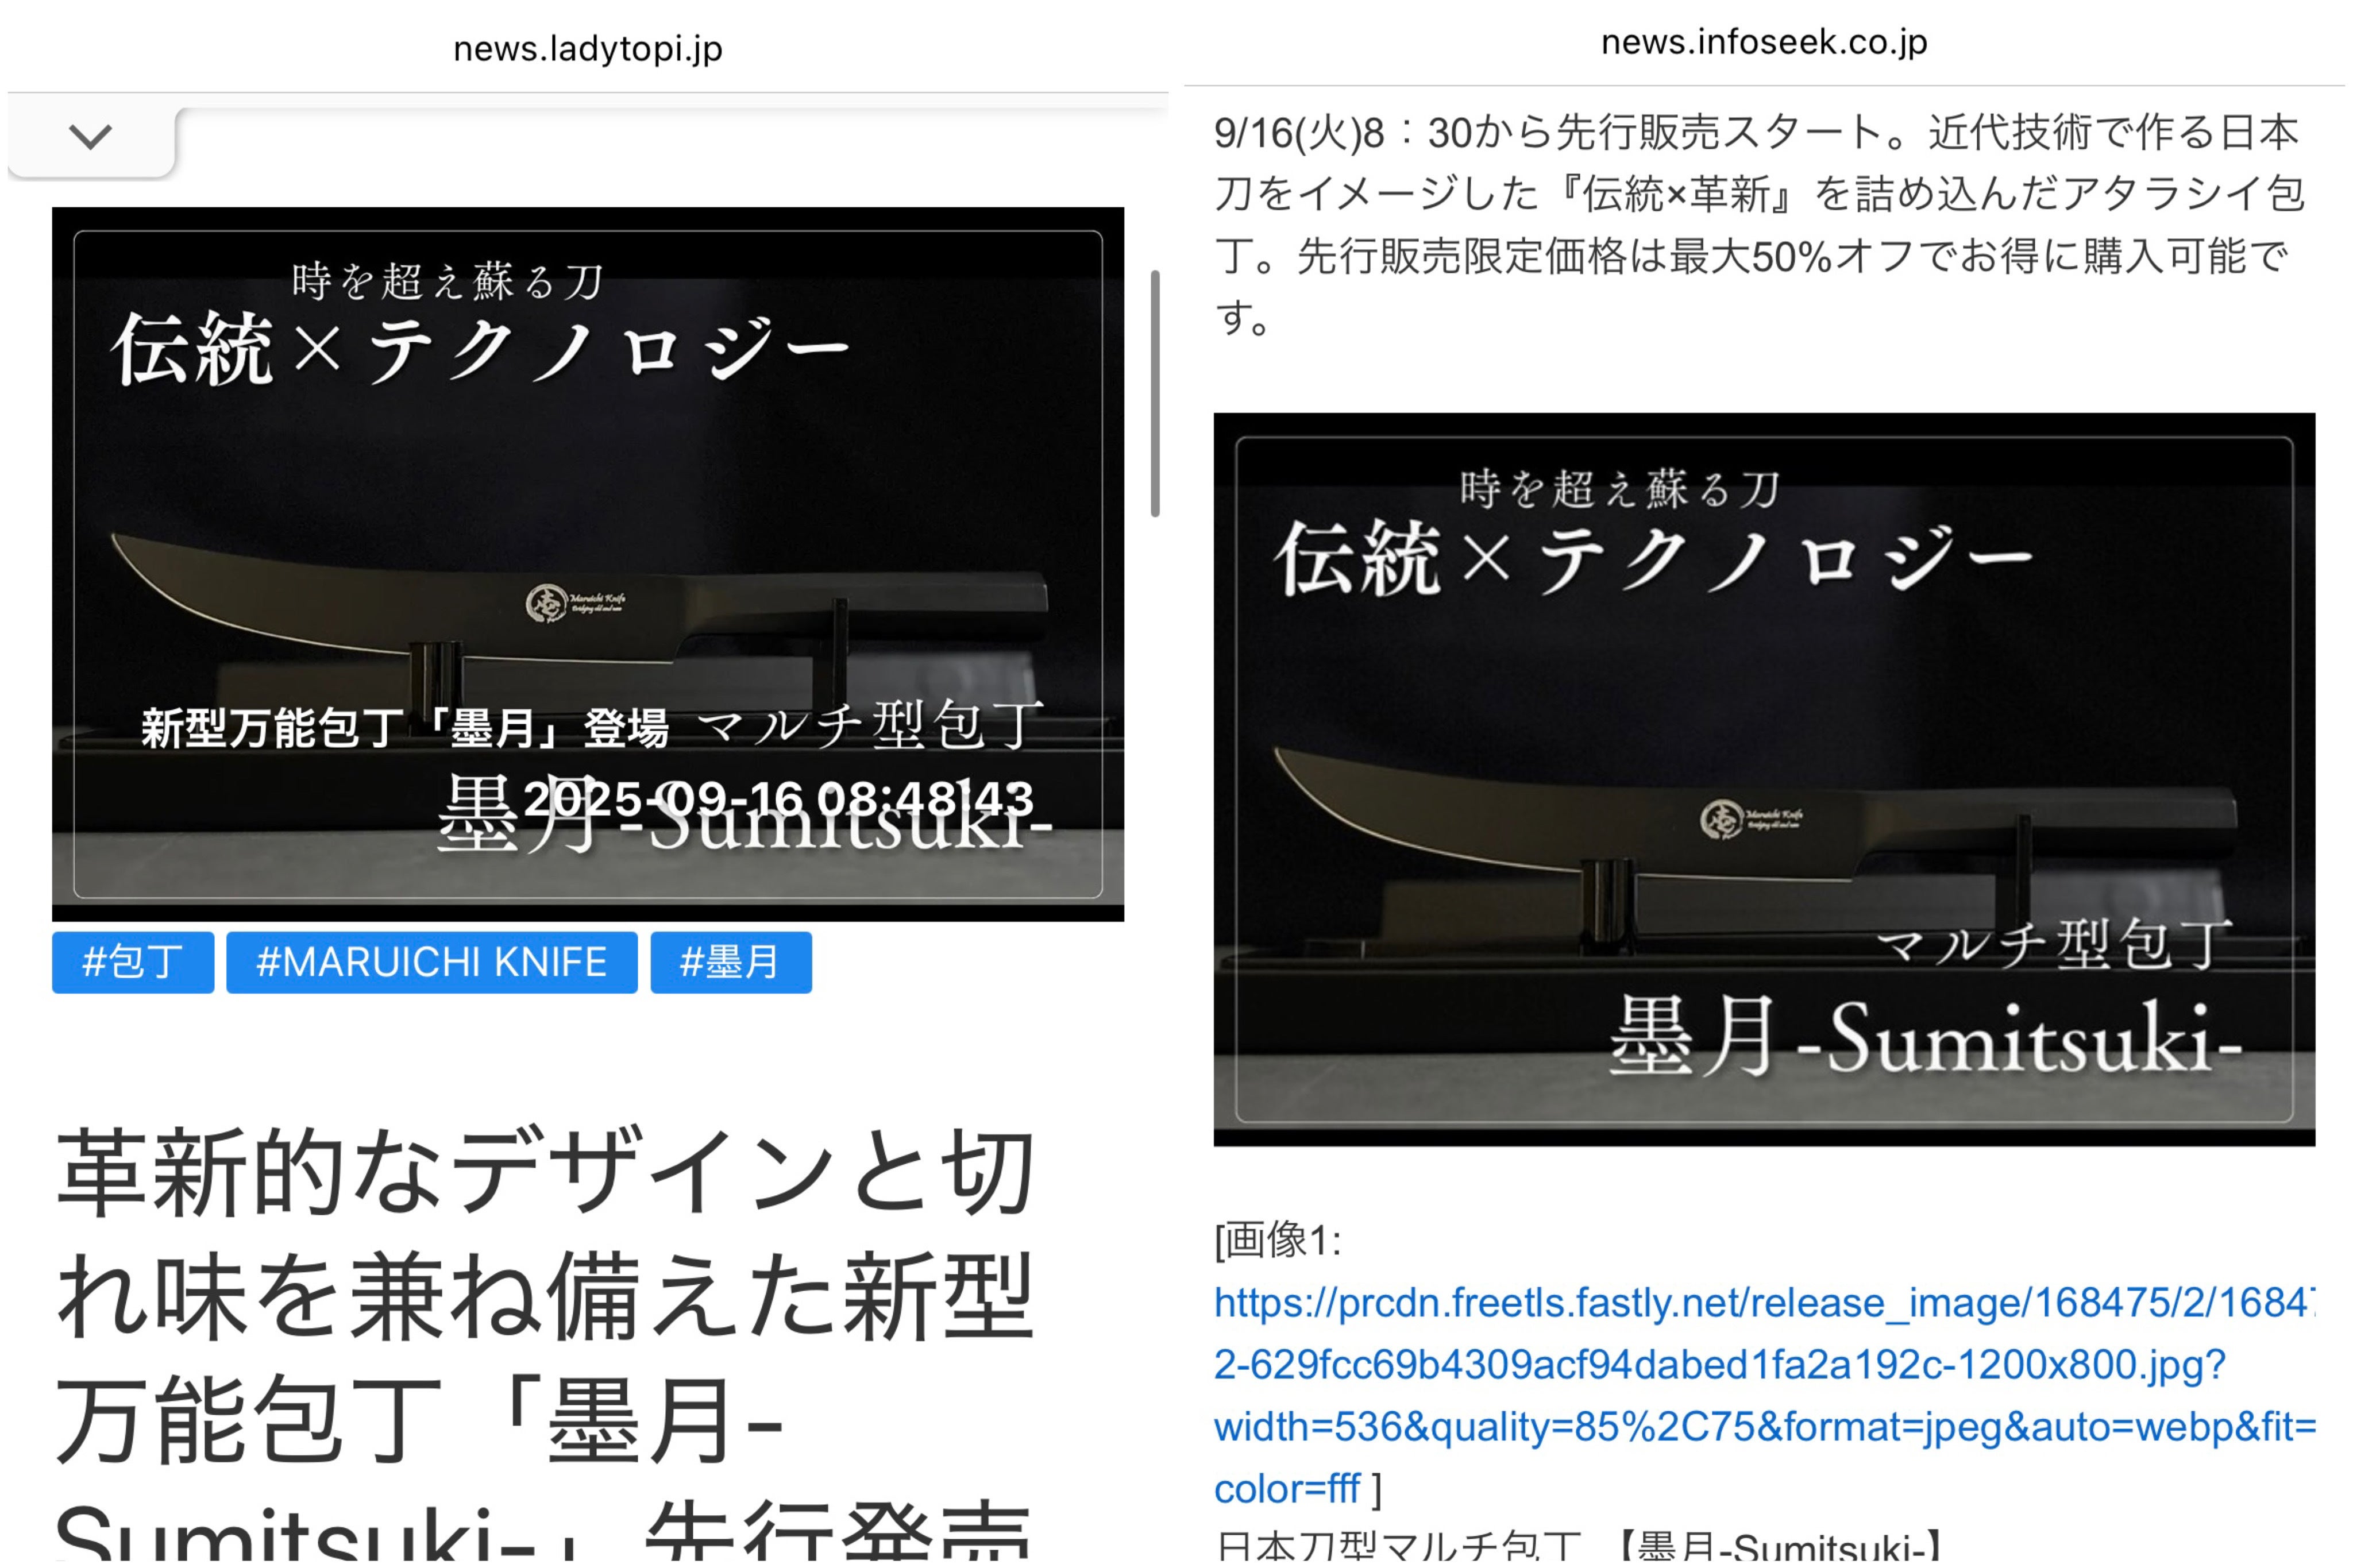Click the 2025-09-16 08:48:43 timestamp overlay

[777, 798]
